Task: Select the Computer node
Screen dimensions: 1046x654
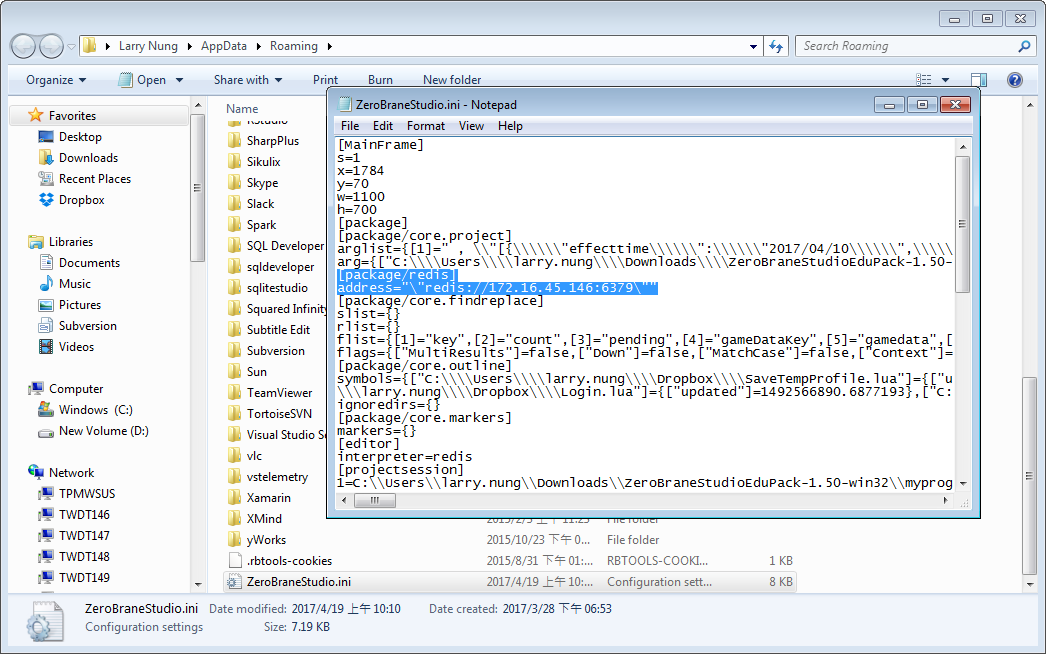Action: pyautogui.click(x=76, y=389)
